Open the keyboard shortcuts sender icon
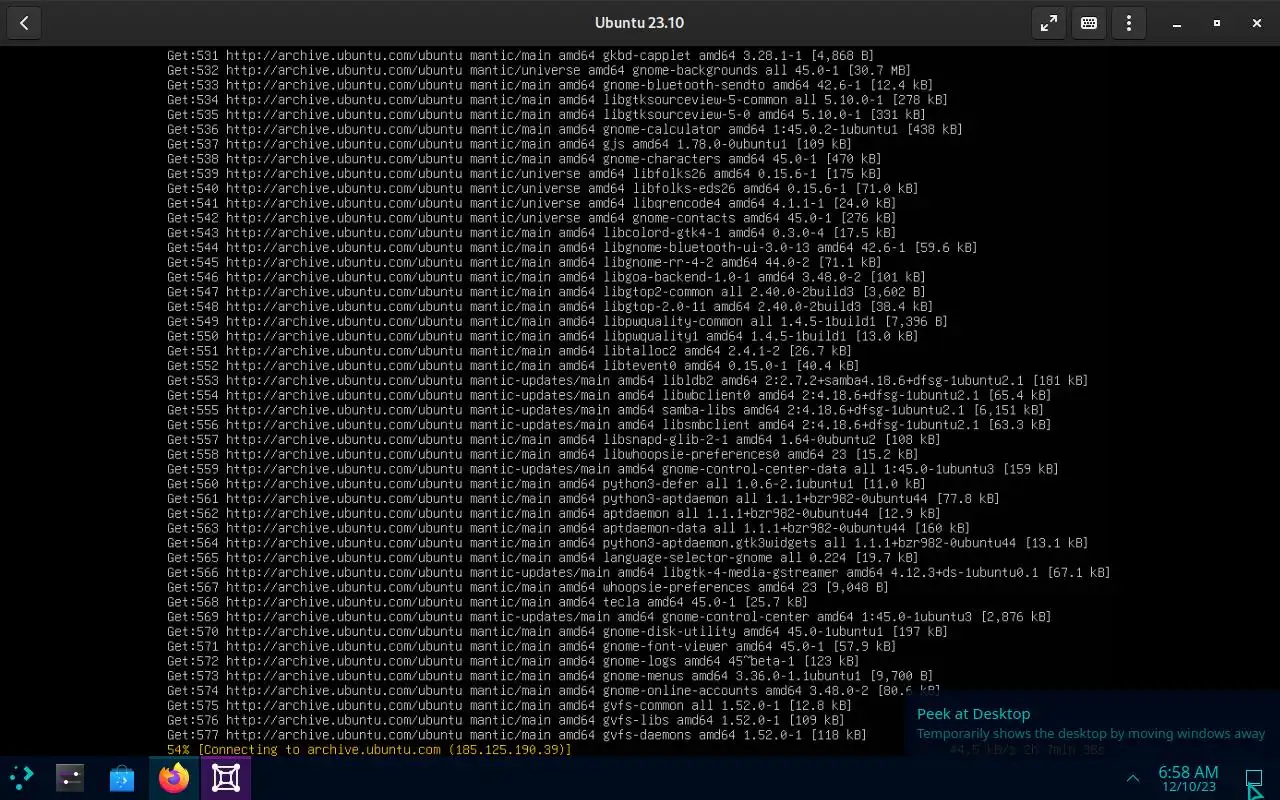The width and height of the screenshot is (1280, 800). (x=1089, y=23)
